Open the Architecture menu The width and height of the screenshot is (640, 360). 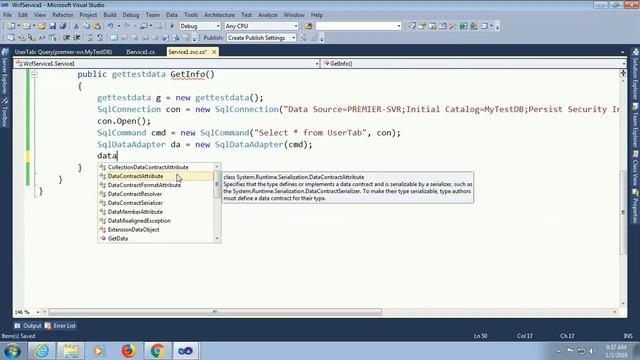[219, 15]
